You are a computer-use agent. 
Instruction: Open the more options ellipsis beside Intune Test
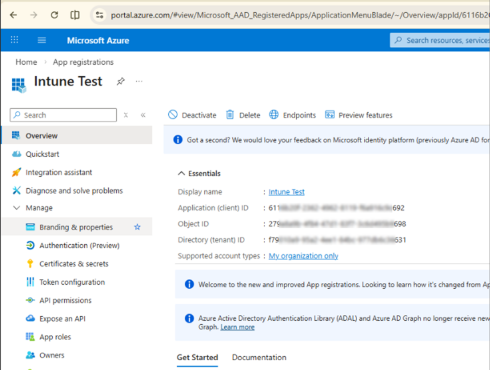tap(139, 81)
